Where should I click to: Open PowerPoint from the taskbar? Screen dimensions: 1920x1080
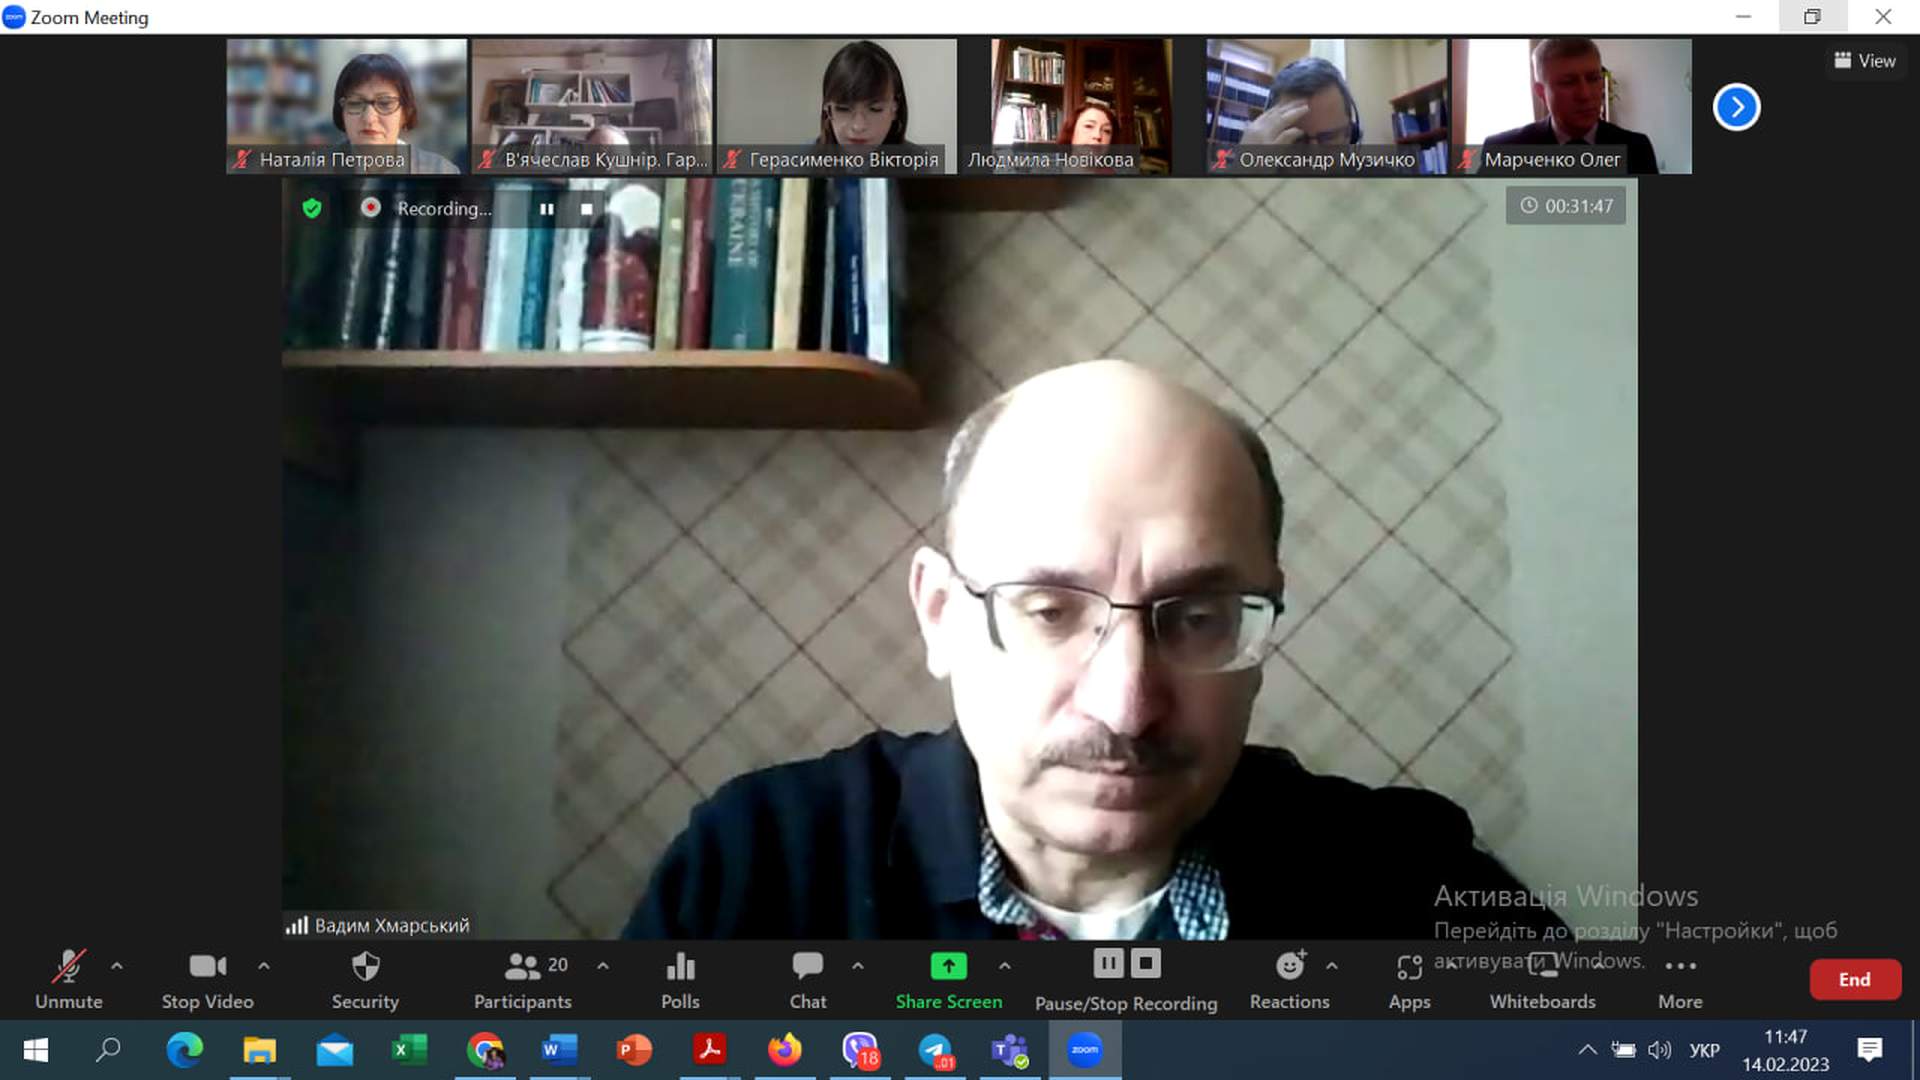pos(634,1050)
